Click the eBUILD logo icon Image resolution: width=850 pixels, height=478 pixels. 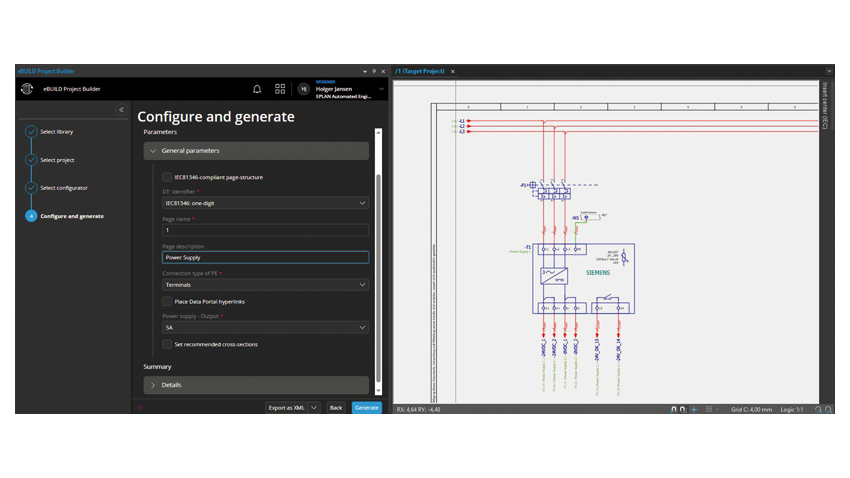point(27,89)
